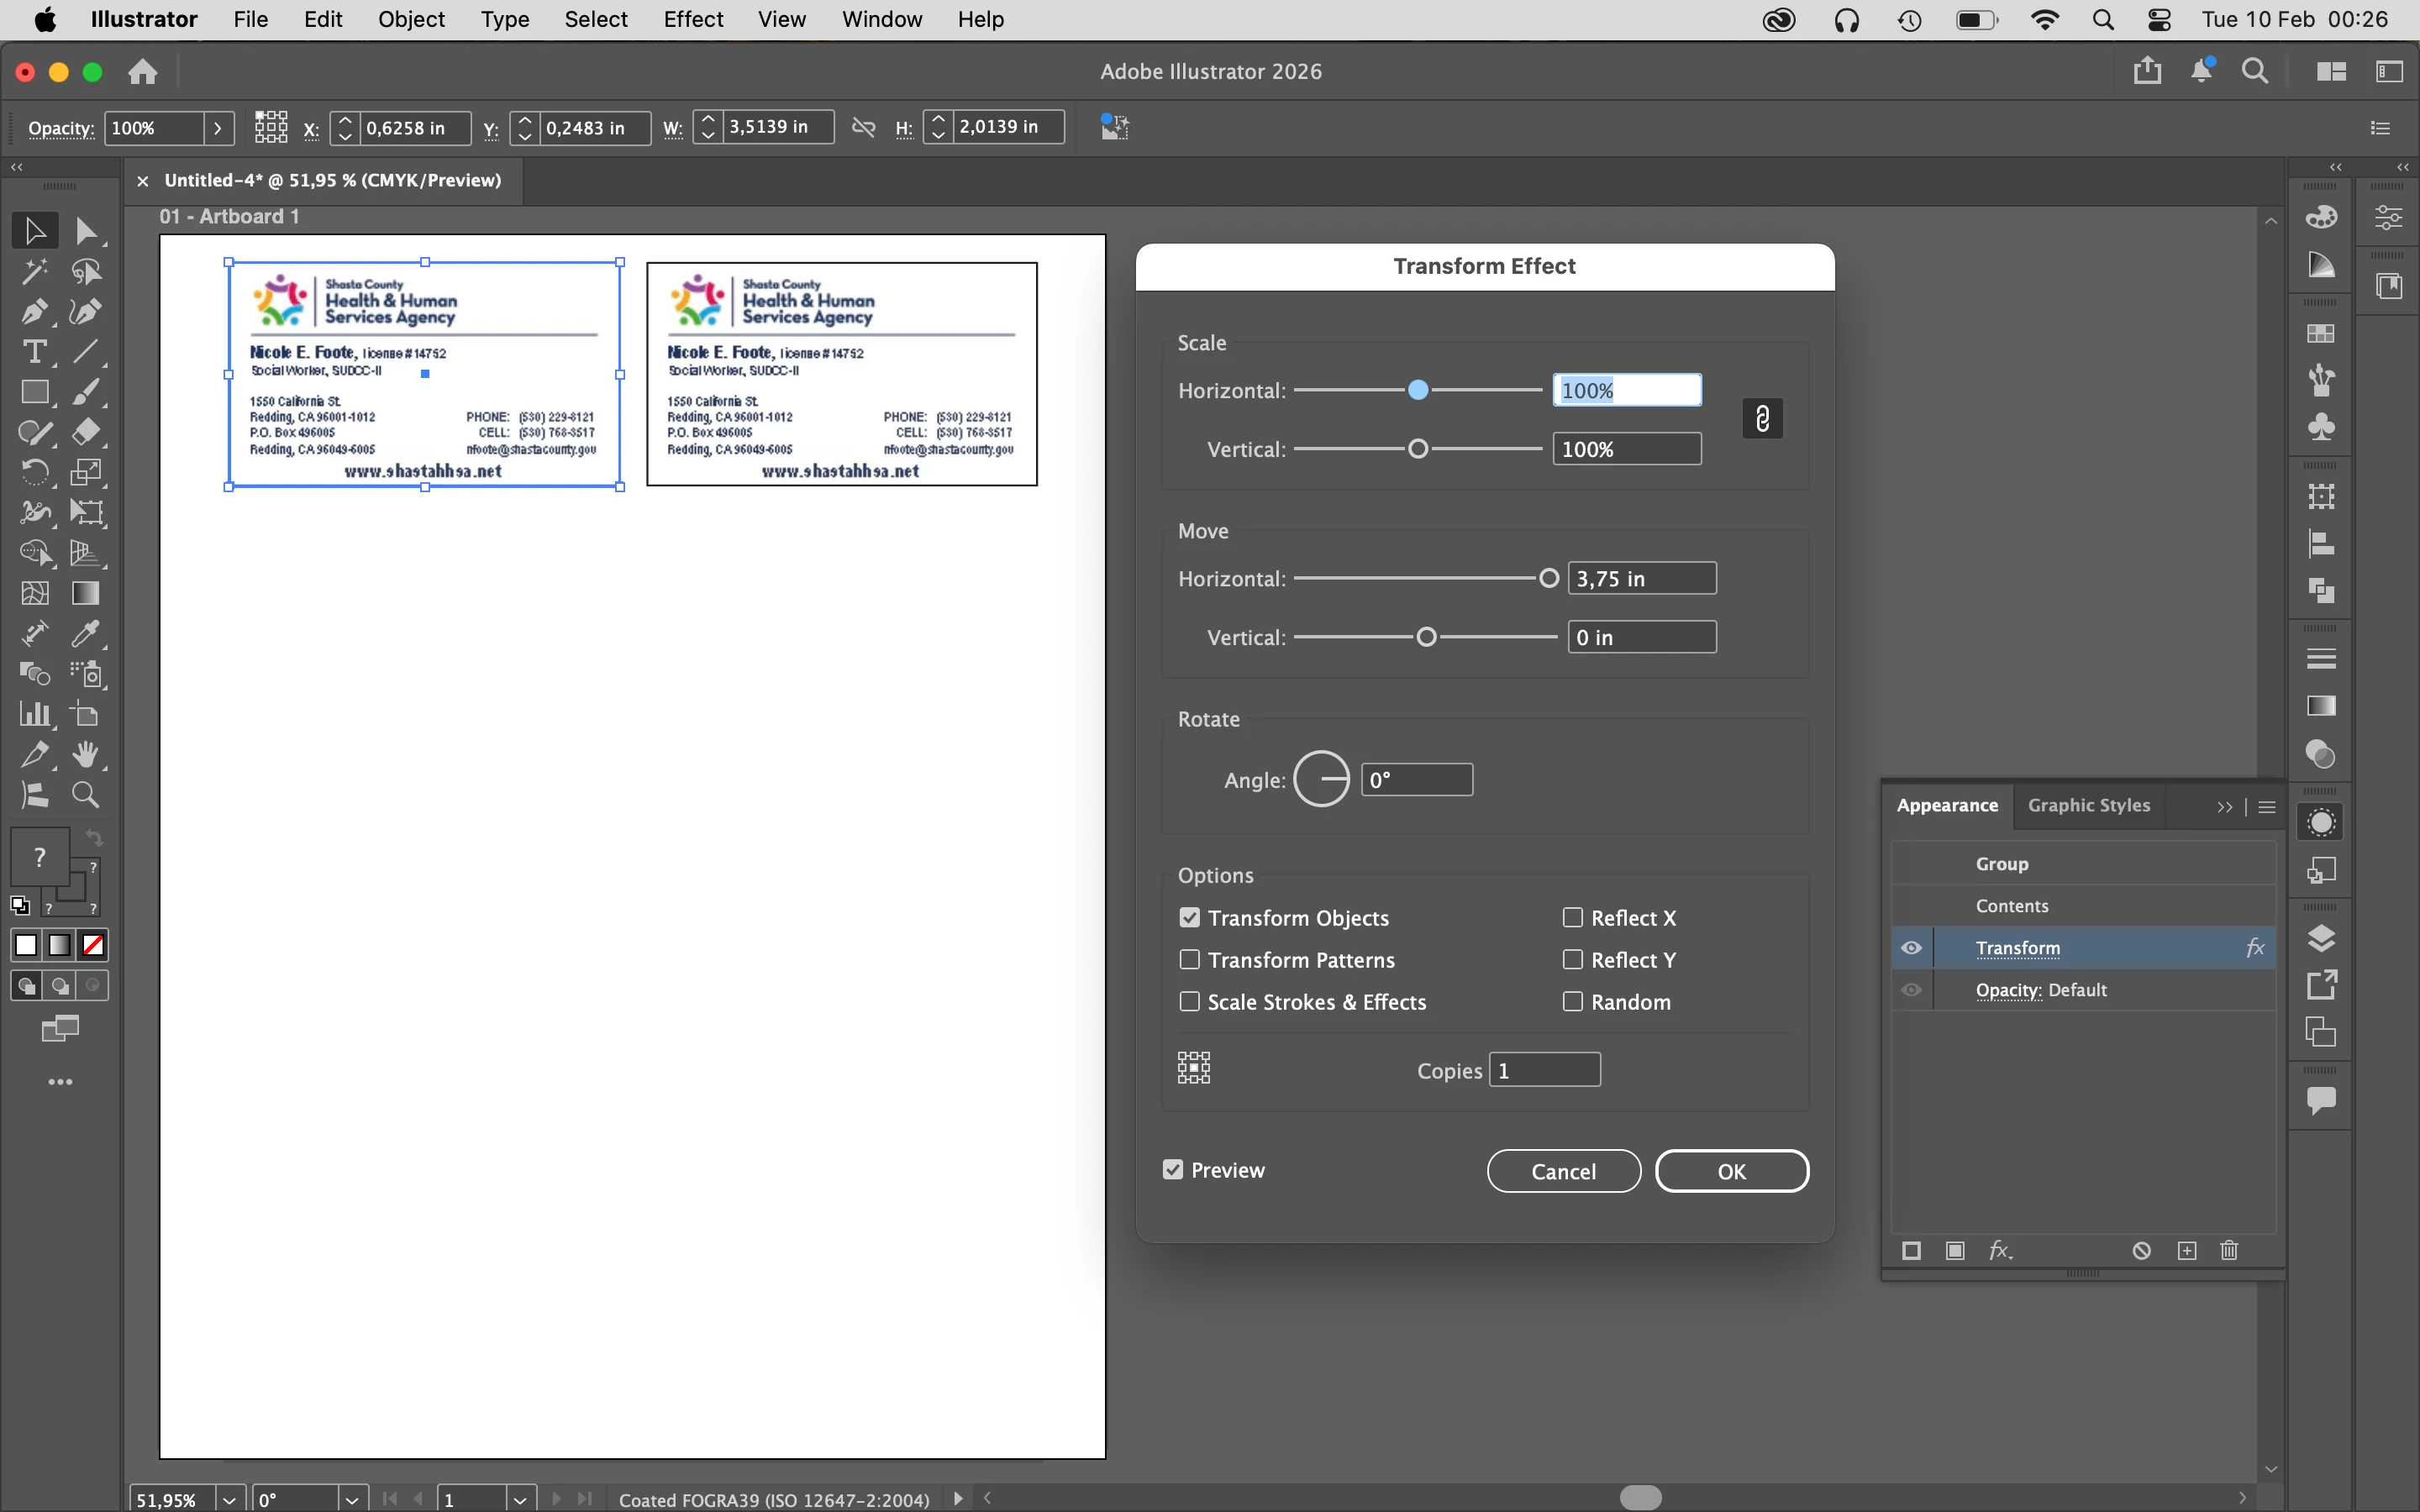
Task: Click Add New Effect fx icon
Action: point(2000,1251)
